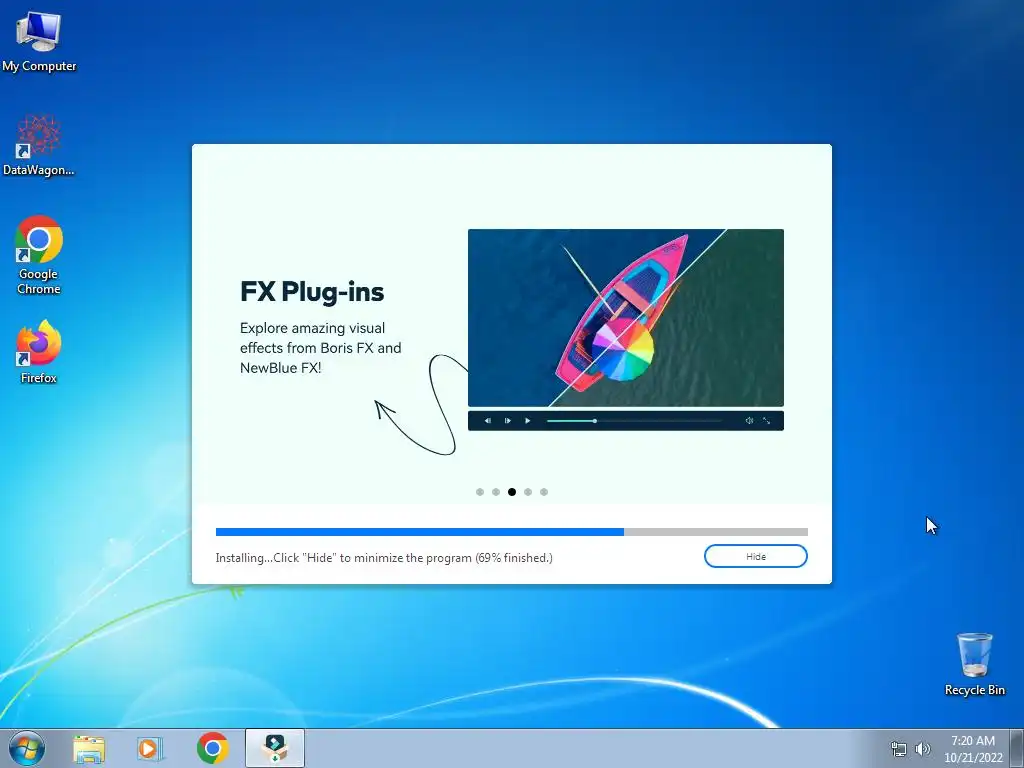This screenshot has width=1024, height=768.
Task: Click the next frame icon in preview
Action: pyautogui.click(x=507, y=421)
